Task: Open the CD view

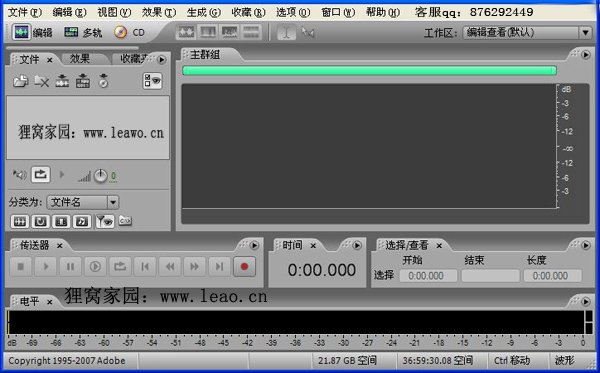Action: click(129, 33)
